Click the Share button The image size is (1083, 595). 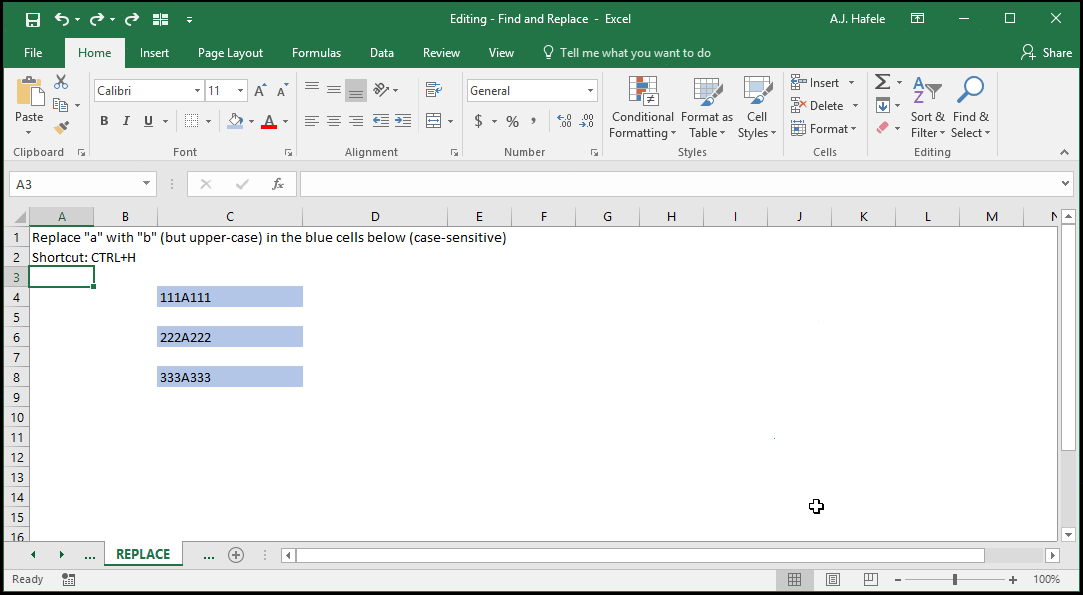[1046, 53]
